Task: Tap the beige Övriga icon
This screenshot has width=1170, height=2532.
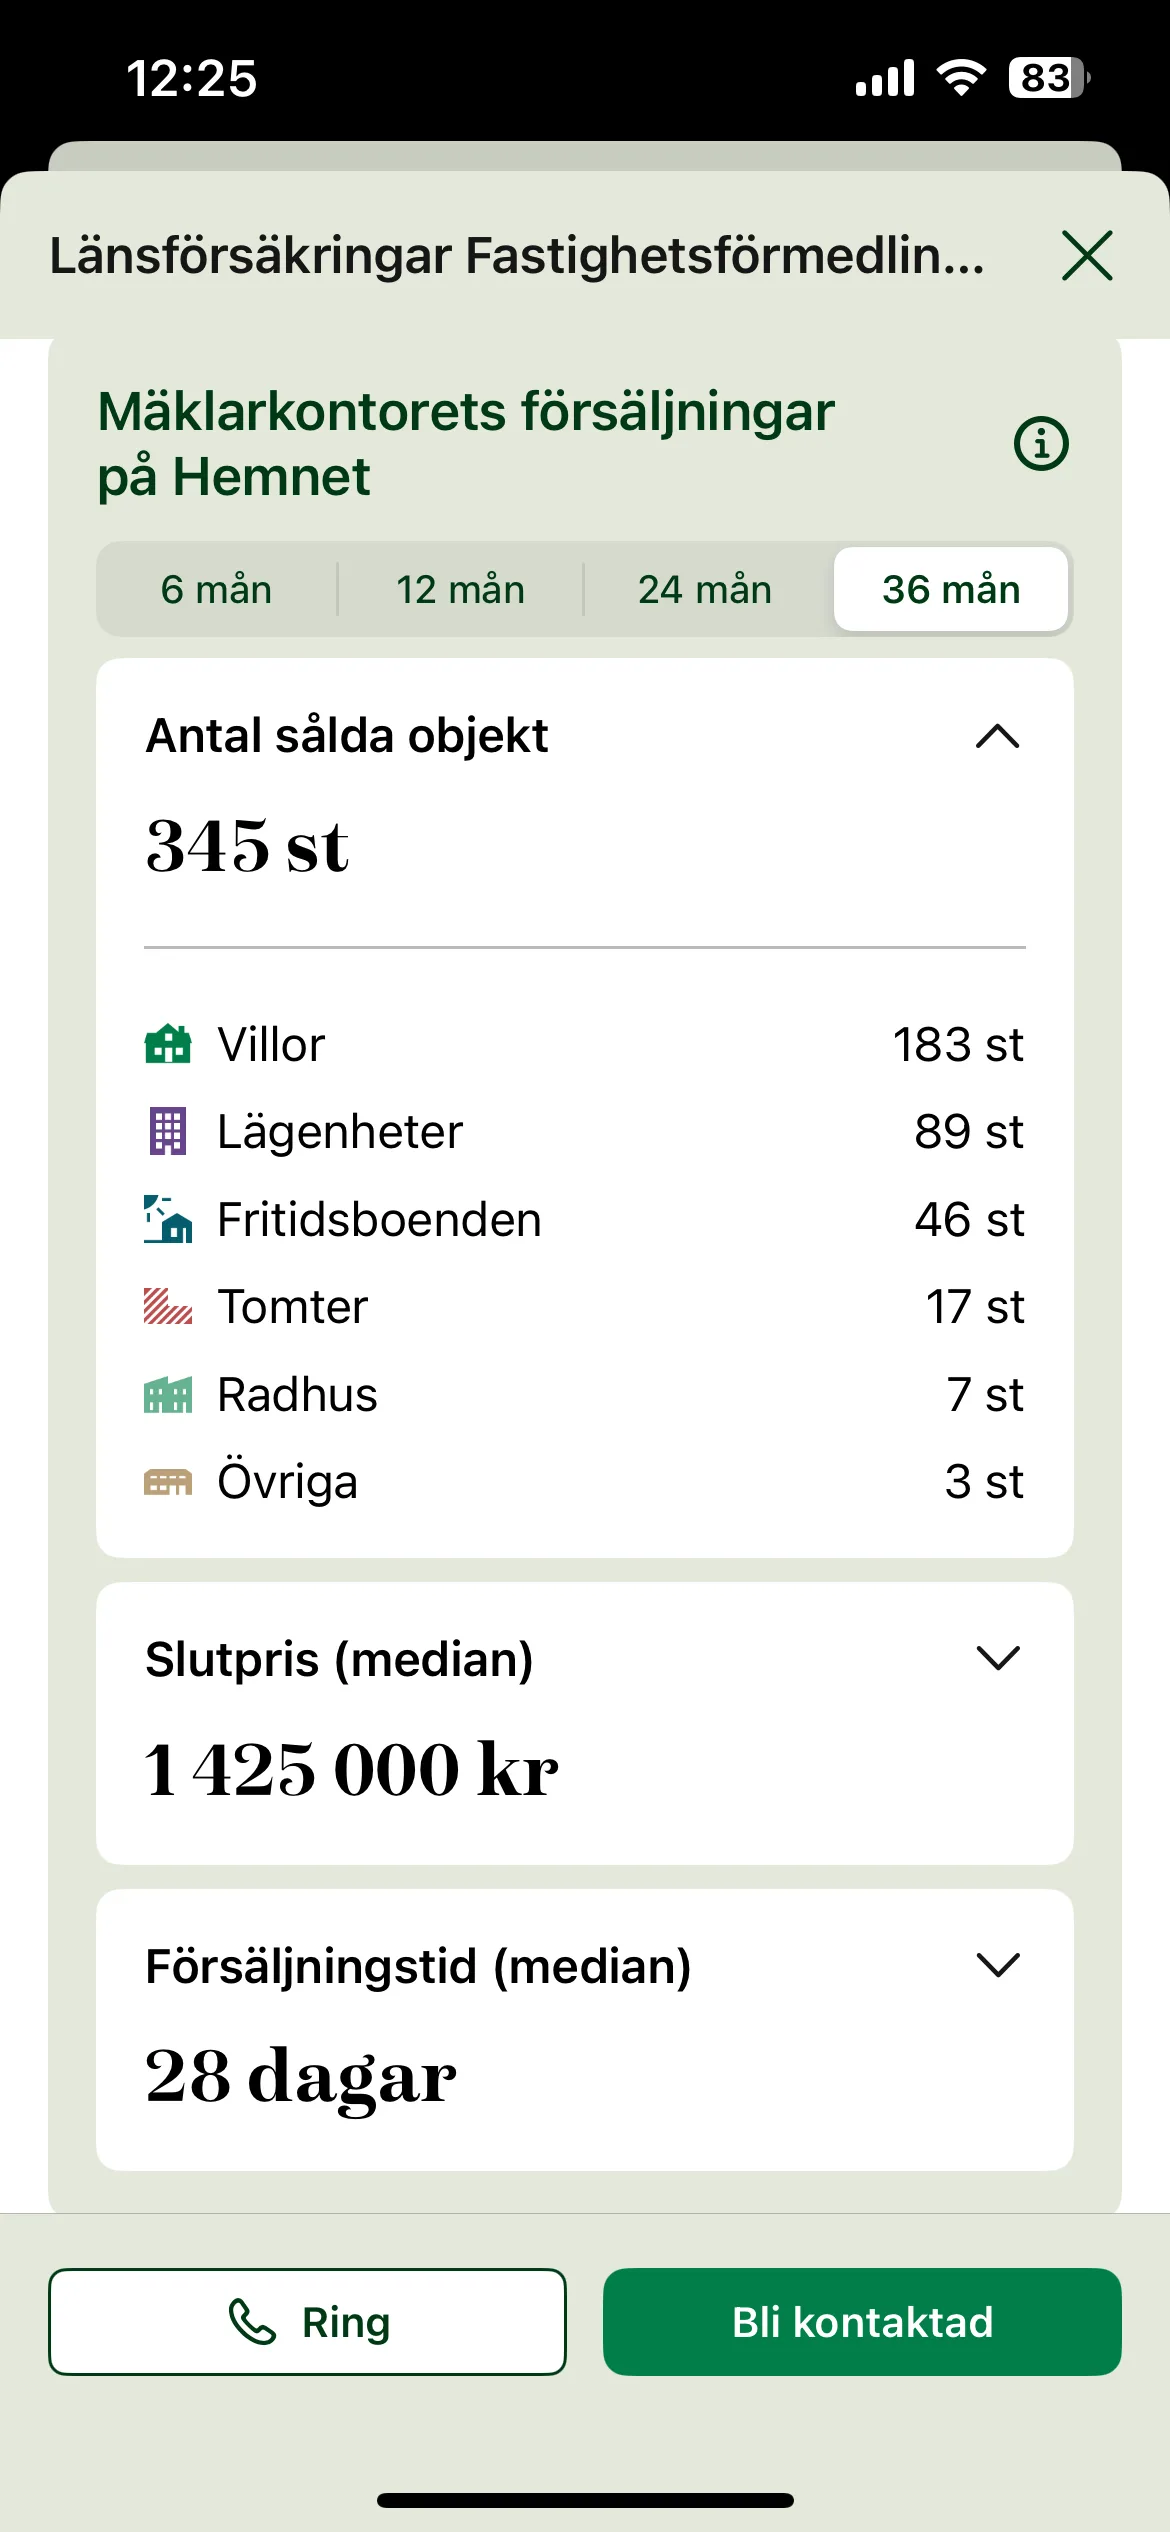Action: 168,1482
